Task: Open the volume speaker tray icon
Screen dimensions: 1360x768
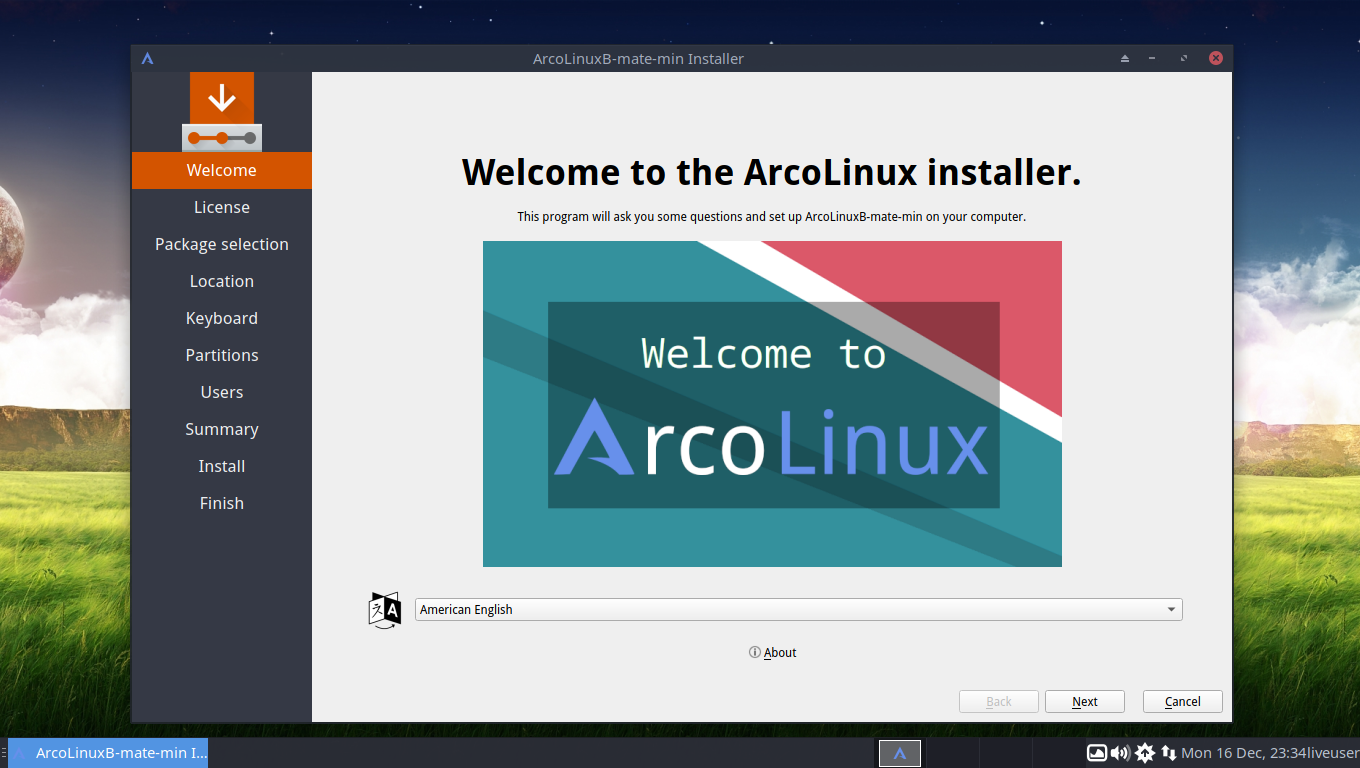Action: [x=1120, y=753]
